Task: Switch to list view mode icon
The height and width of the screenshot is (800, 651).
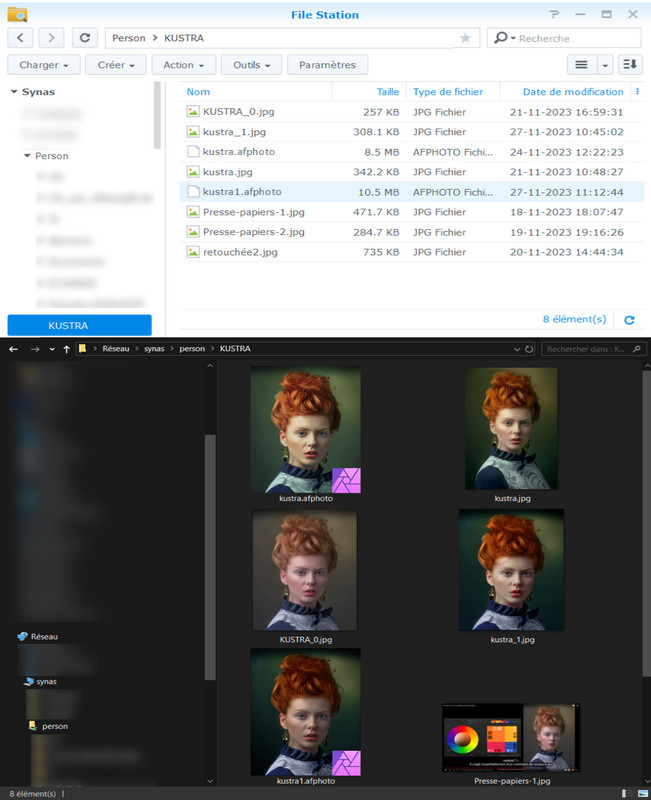Action: (x=582, y=65)
